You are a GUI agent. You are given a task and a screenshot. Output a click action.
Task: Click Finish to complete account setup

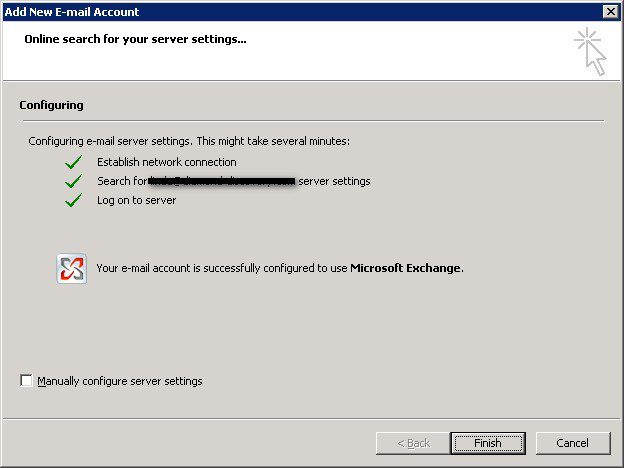pos(488,443)
